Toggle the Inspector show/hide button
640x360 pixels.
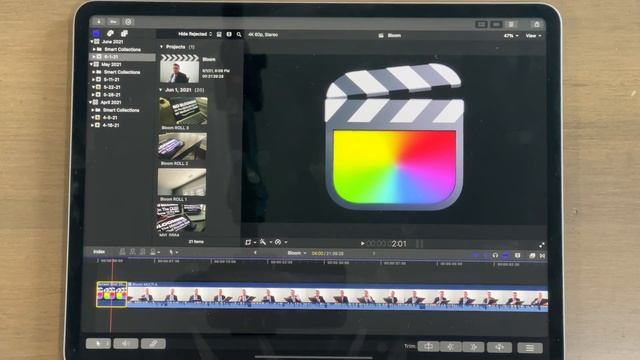click(x=511, y=24)
